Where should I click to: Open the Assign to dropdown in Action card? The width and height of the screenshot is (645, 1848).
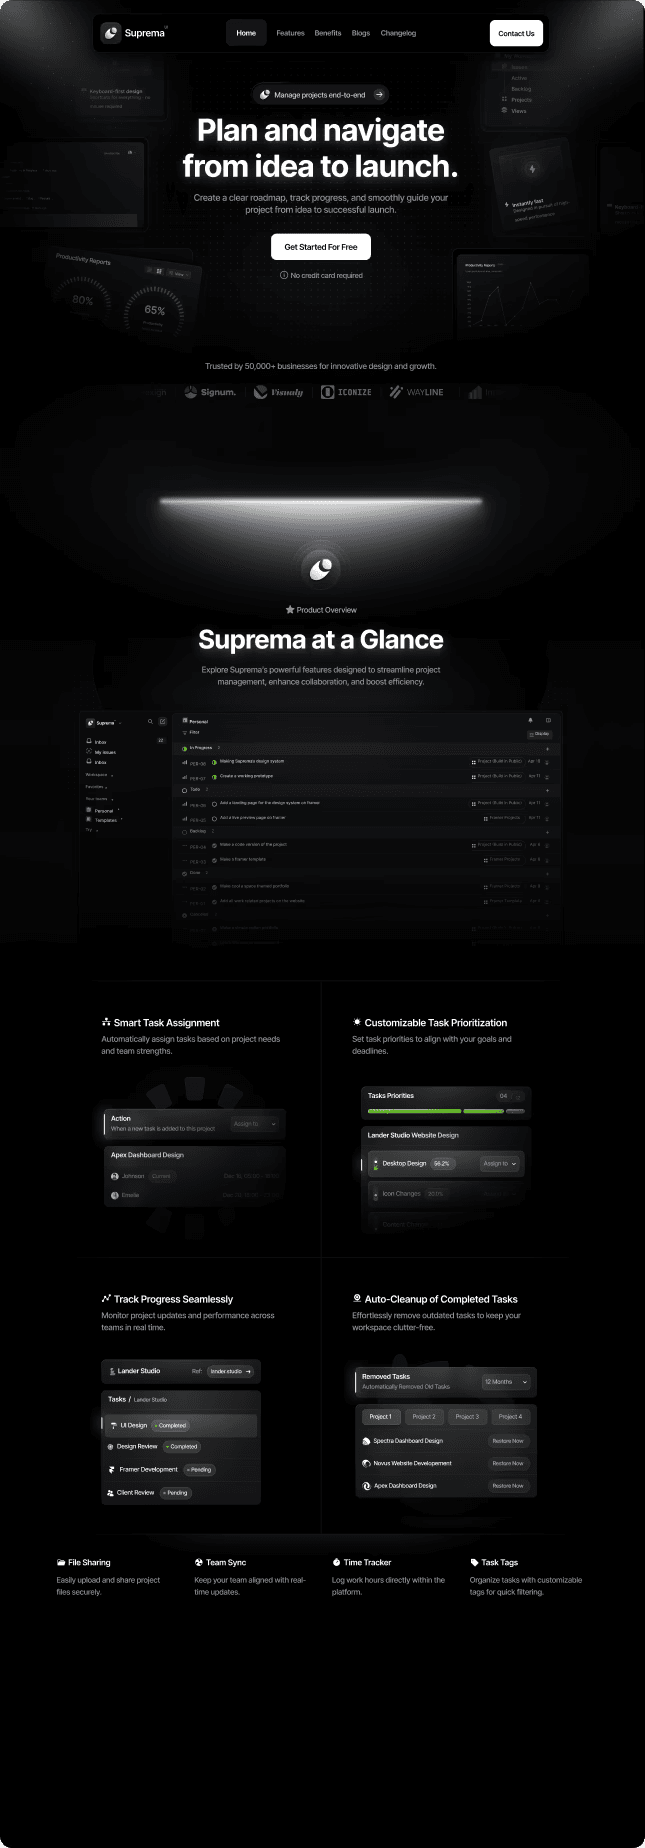[255, 1124]
